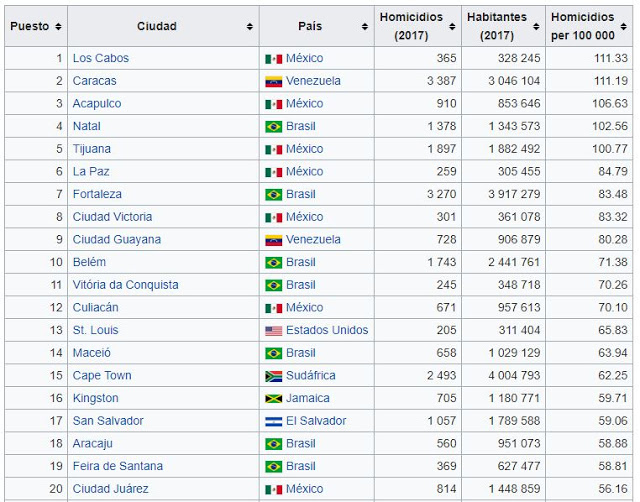Sort table by País column arrows
Viewport: 640px width, 502px height.
(x=362, y=26)
